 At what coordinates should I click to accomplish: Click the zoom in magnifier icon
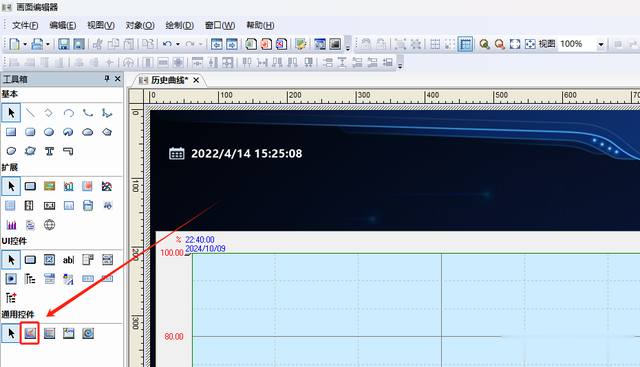tap(484, 44)
